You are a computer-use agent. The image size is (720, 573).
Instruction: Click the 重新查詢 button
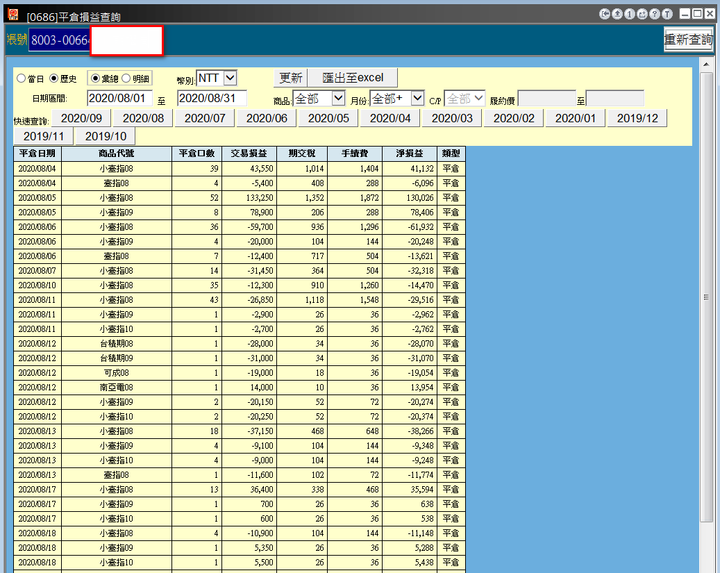click(688, 39)
